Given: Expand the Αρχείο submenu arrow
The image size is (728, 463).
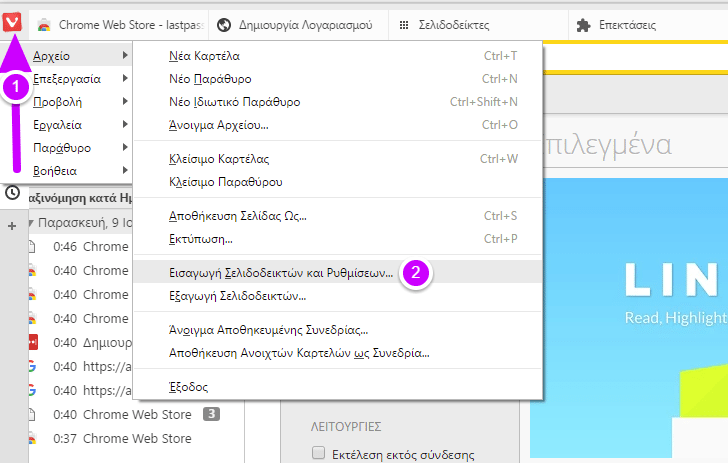Looking at the screenshot, I should (125, 55).
